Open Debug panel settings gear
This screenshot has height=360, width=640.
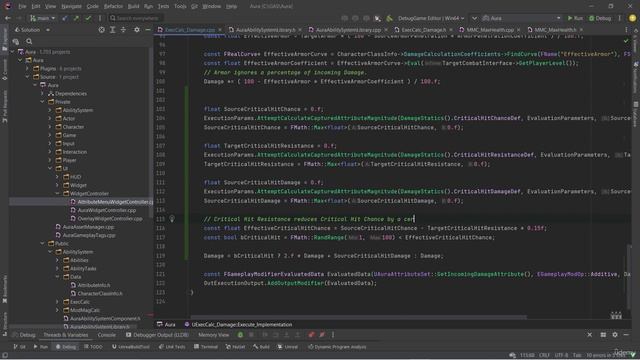(615, 335)
